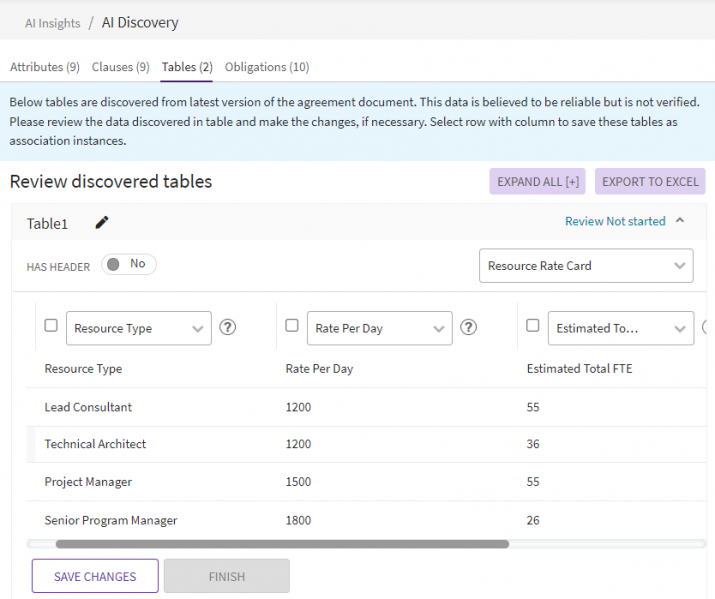Click the Table1 title

click(47, 224)
